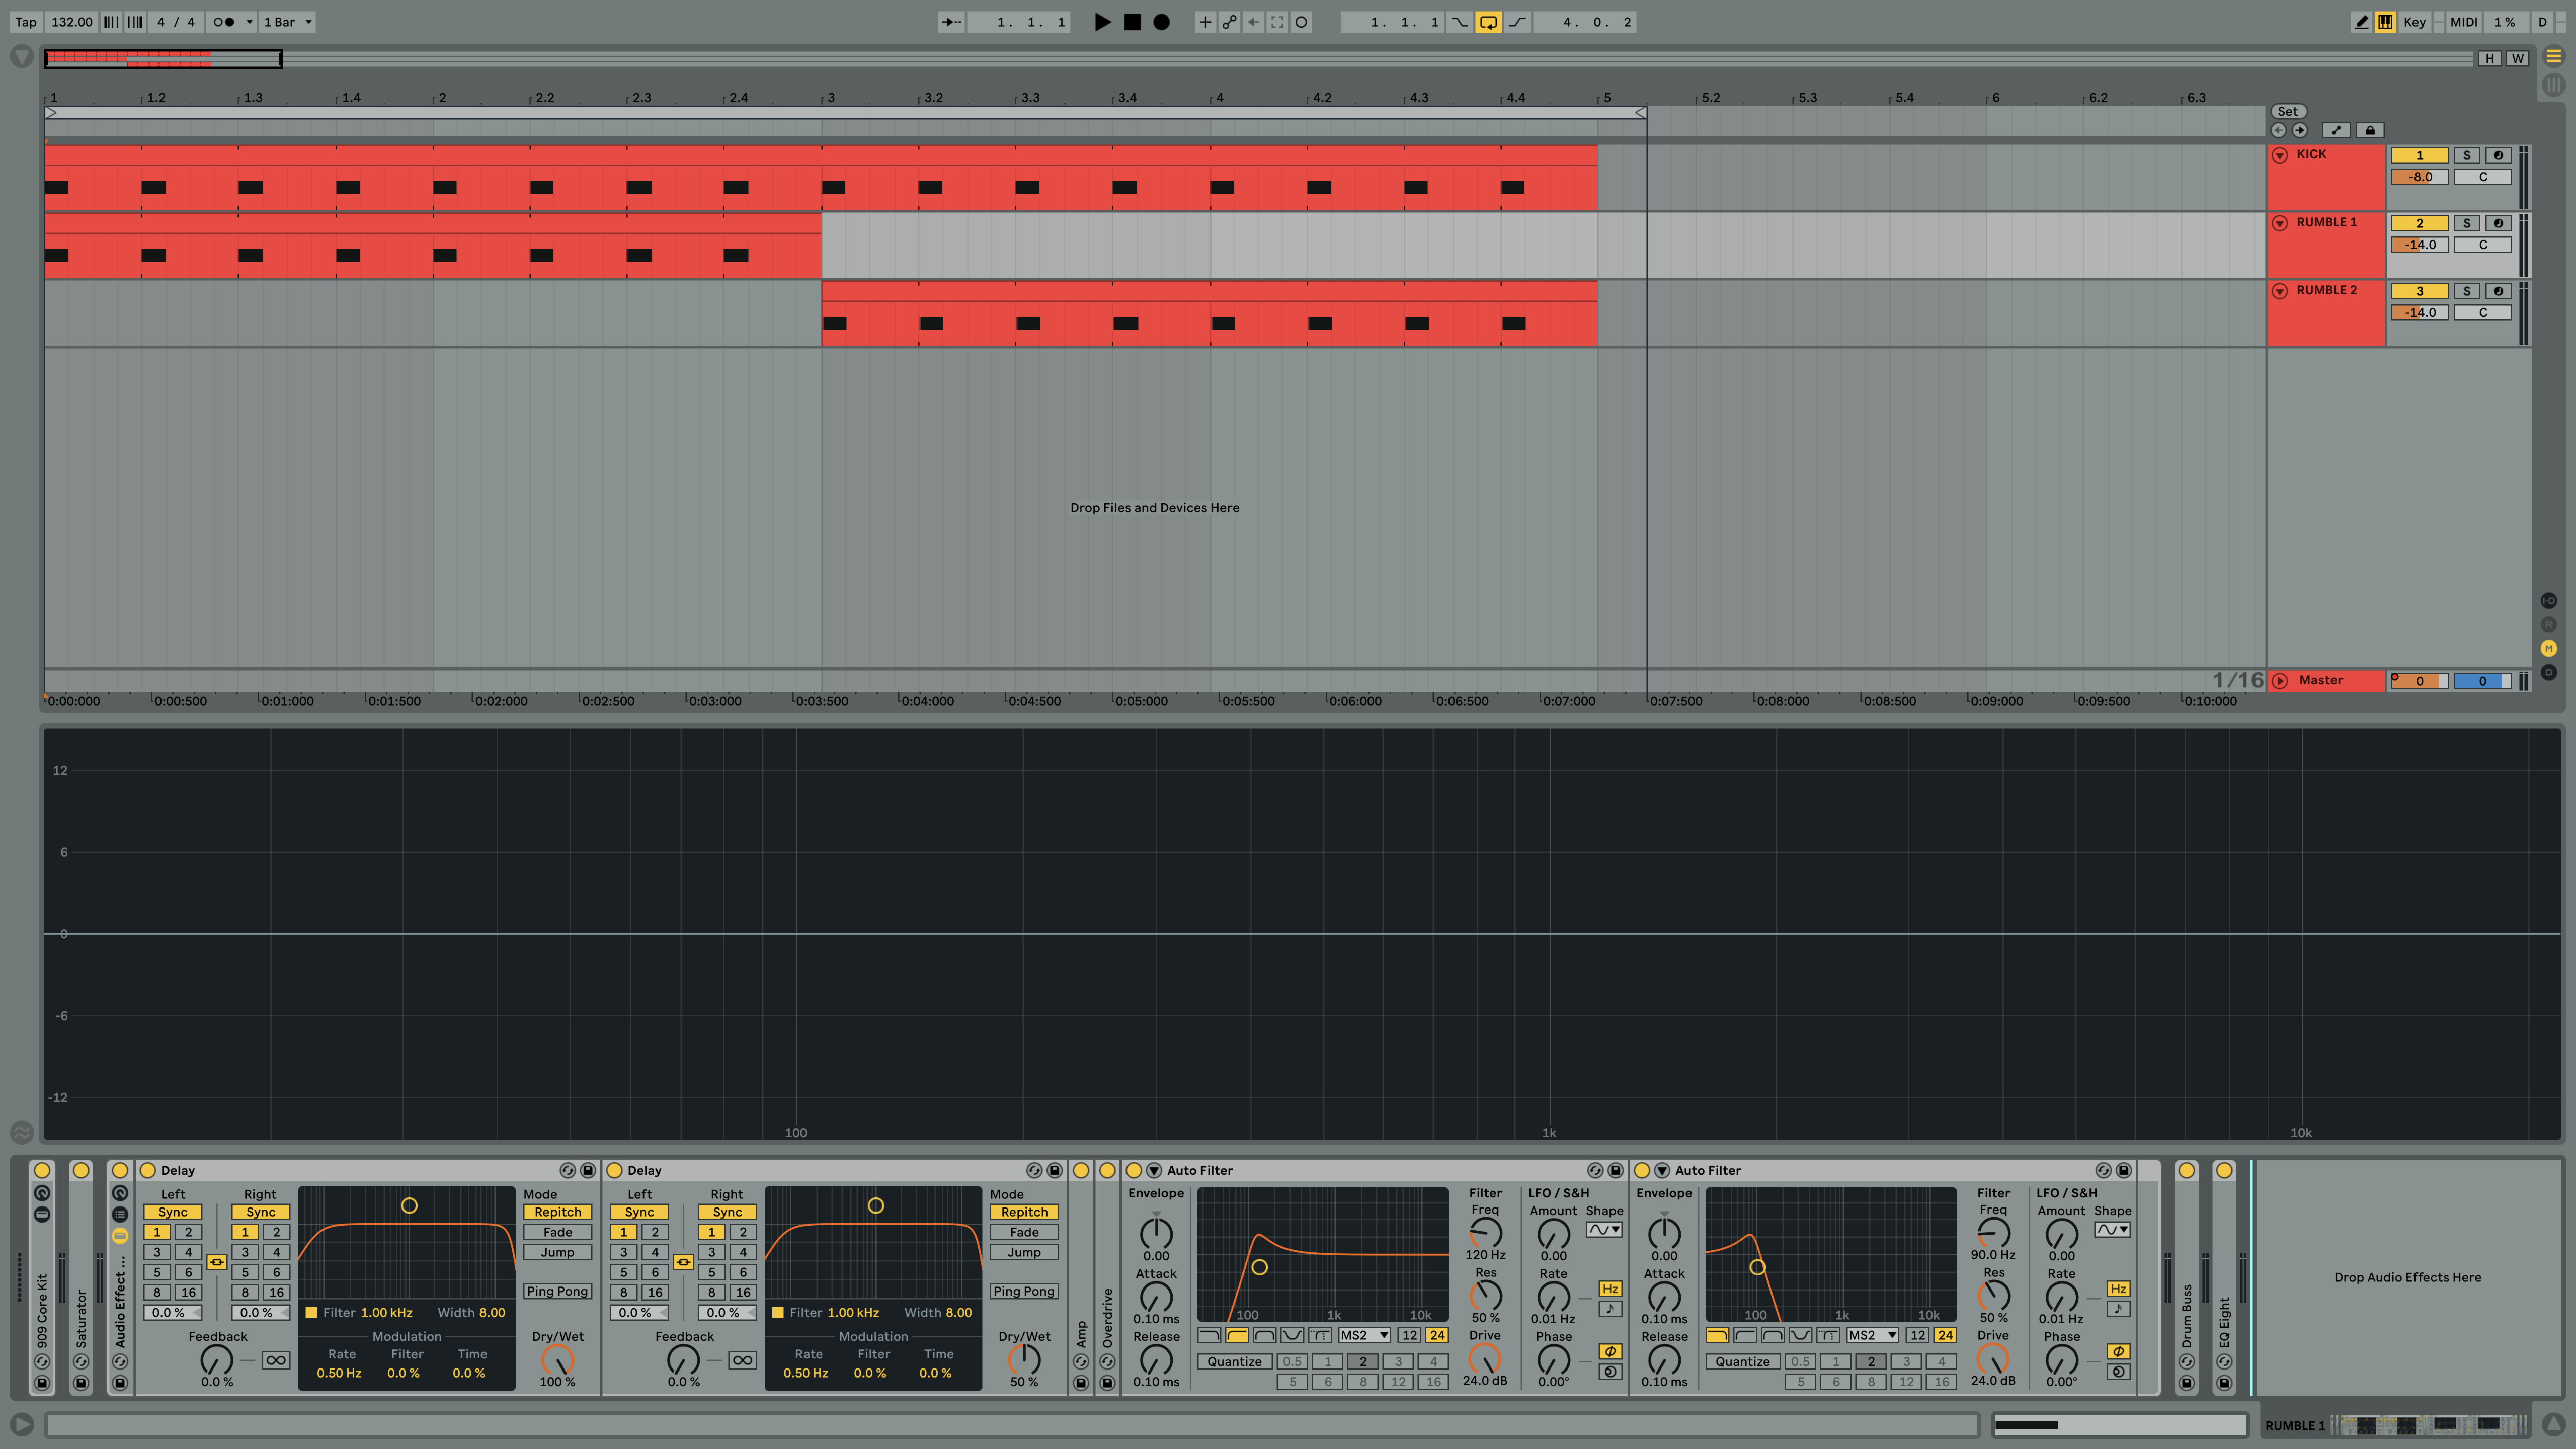Viewport: 2576px width, 1449px height.
Task: Solo the RUMBLE 2 track
Action: pos(2467,291)
